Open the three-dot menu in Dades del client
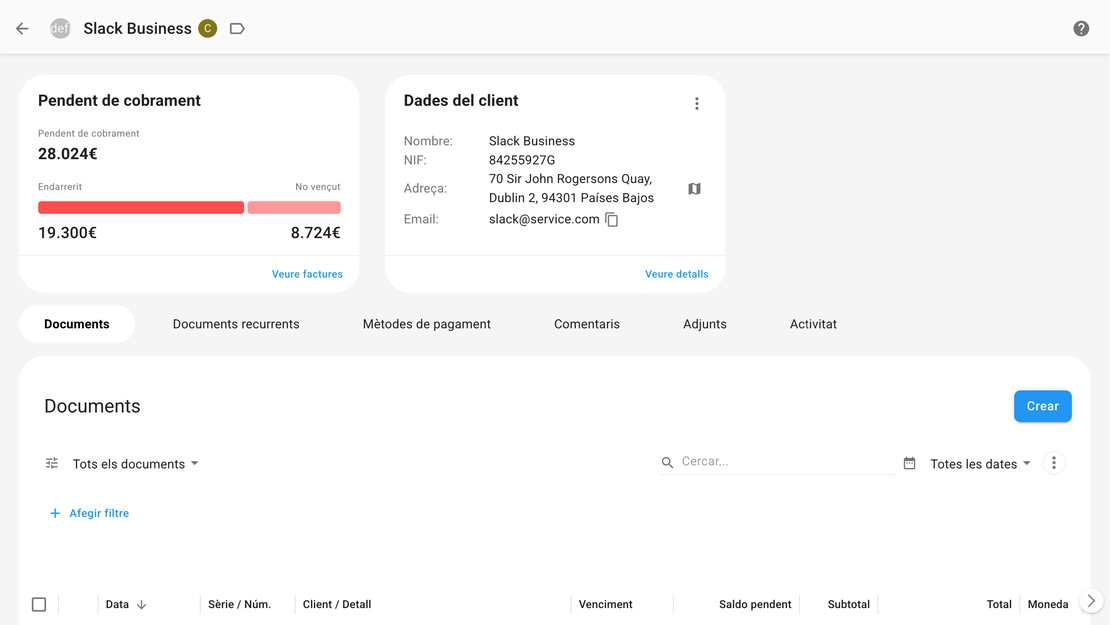1110x625 pixels. (x=697, y=104)
